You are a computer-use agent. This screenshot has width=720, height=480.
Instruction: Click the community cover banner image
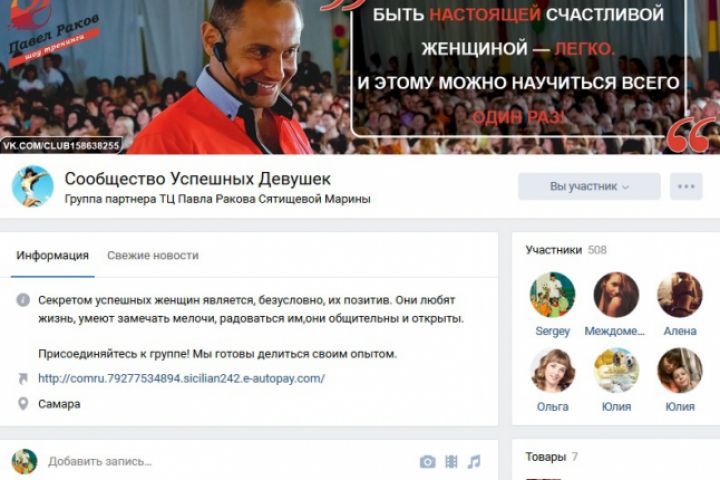(360, 77)
